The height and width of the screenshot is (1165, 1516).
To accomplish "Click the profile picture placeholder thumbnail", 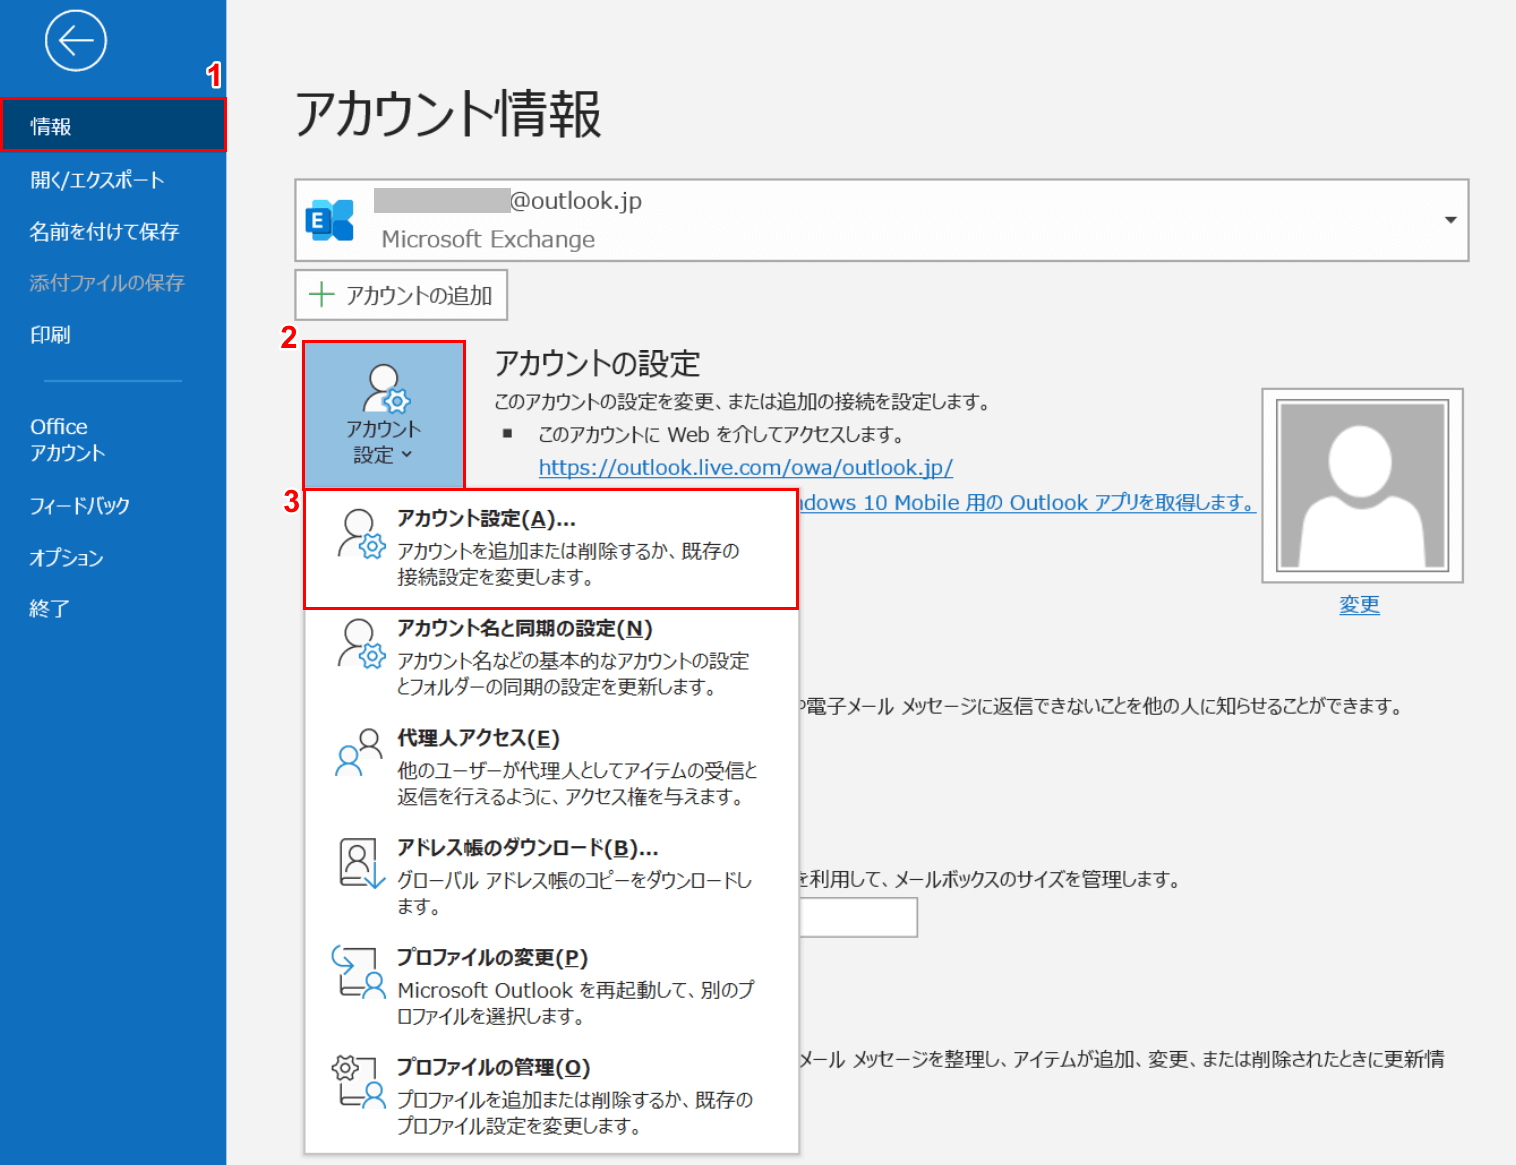I will tap(1362, 485).
